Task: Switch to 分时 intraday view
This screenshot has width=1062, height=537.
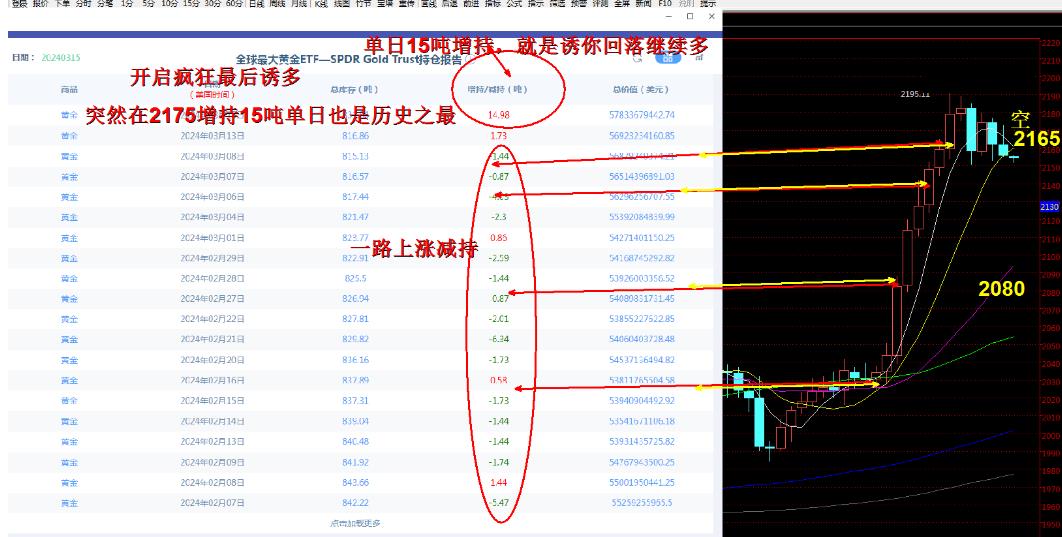Action: point(83,3)
